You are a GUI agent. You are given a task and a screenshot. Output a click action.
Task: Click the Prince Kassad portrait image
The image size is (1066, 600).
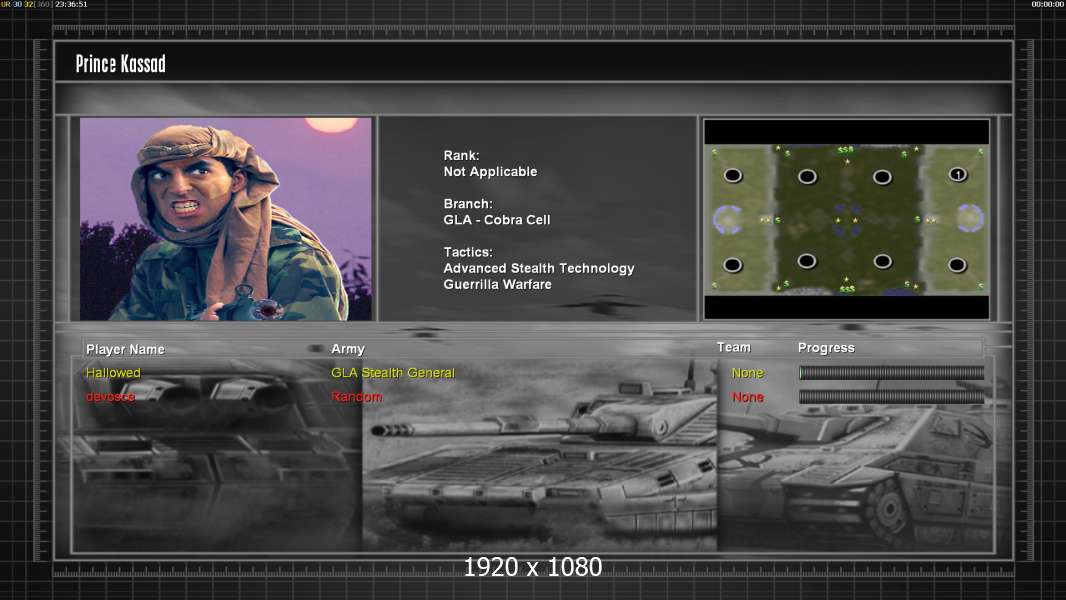point(226,219)
